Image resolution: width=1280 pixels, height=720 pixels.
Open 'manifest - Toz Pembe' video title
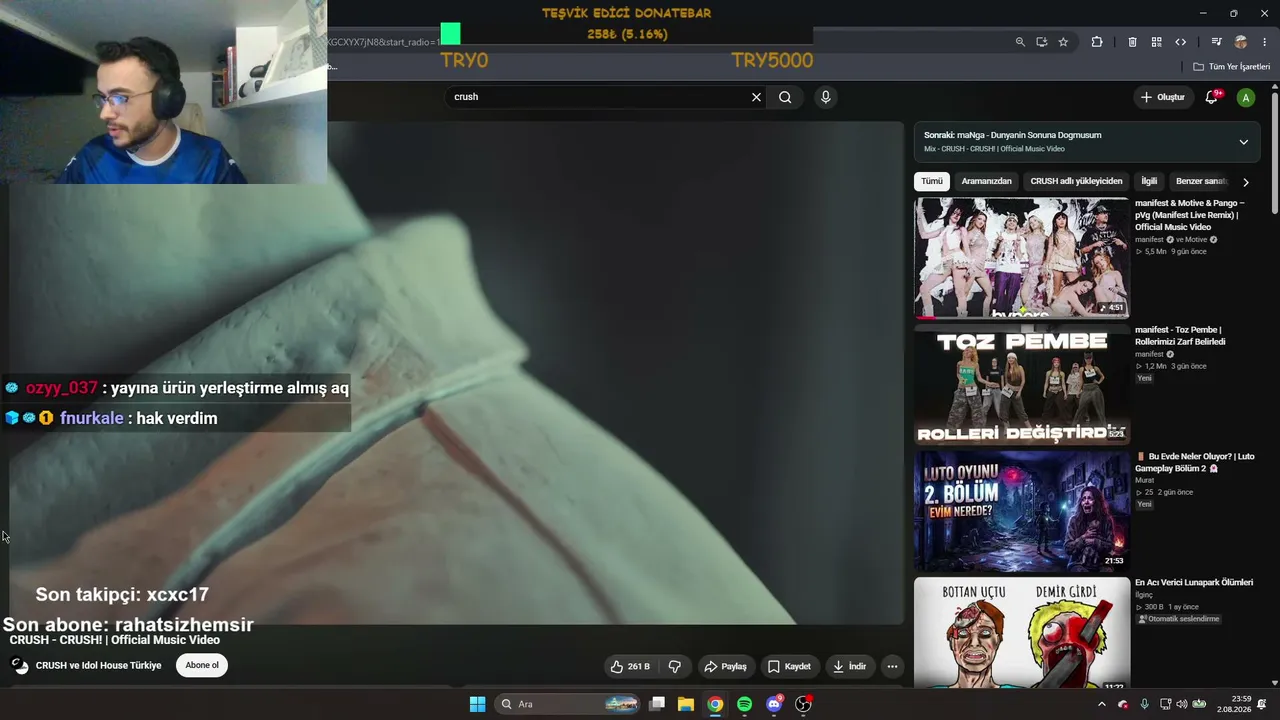click(x=1180, y=336)
